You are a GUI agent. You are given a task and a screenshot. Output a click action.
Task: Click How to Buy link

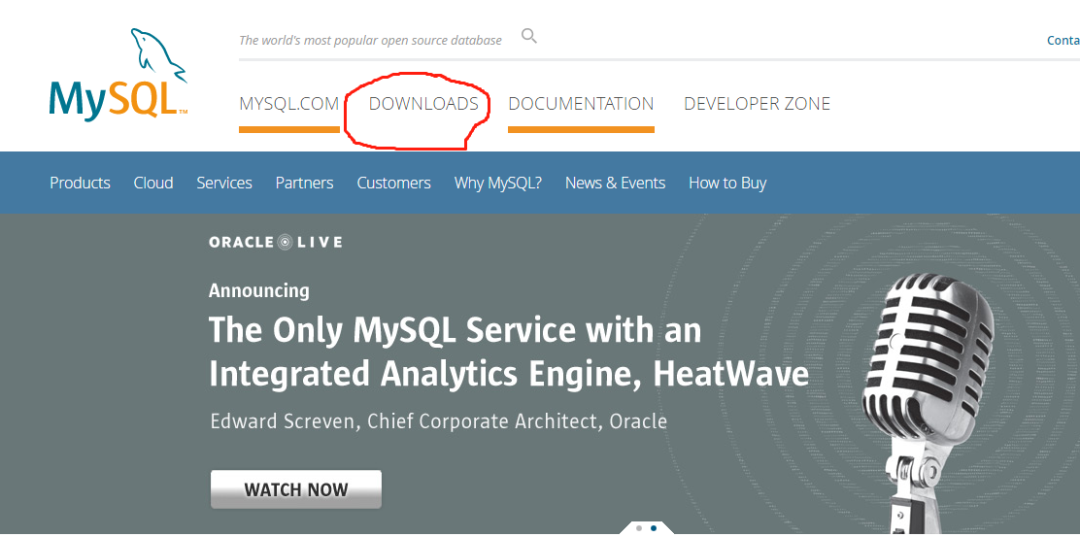727,183
